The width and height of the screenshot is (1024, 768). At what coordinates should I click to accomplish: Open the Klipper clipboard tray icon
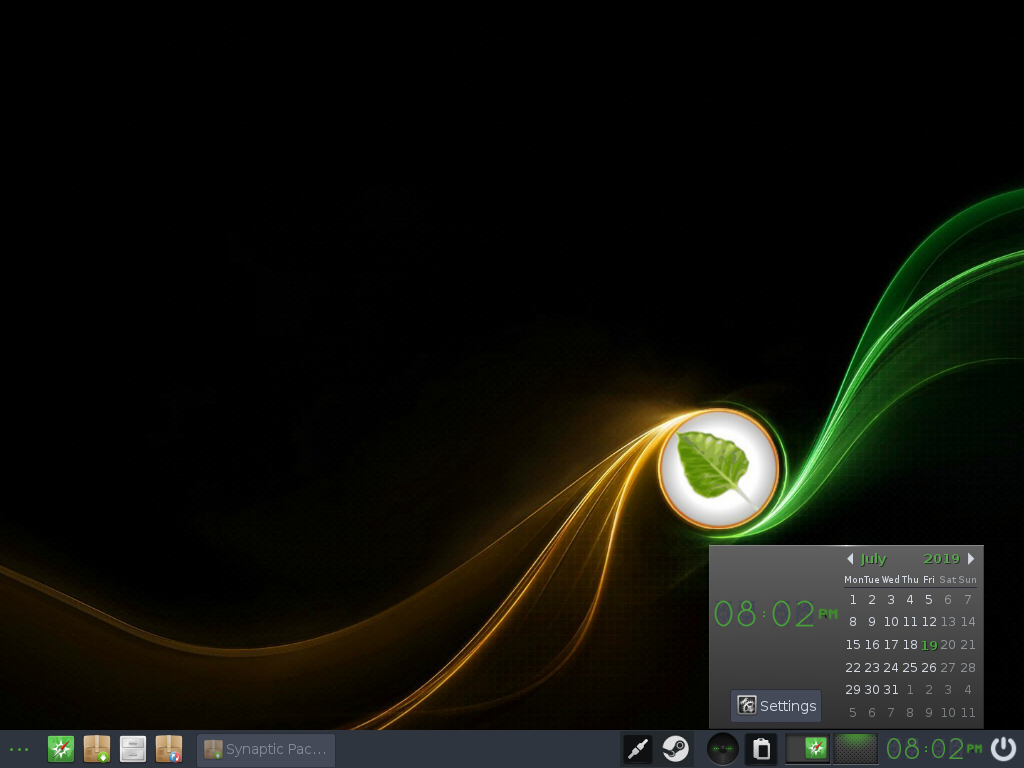761,748
